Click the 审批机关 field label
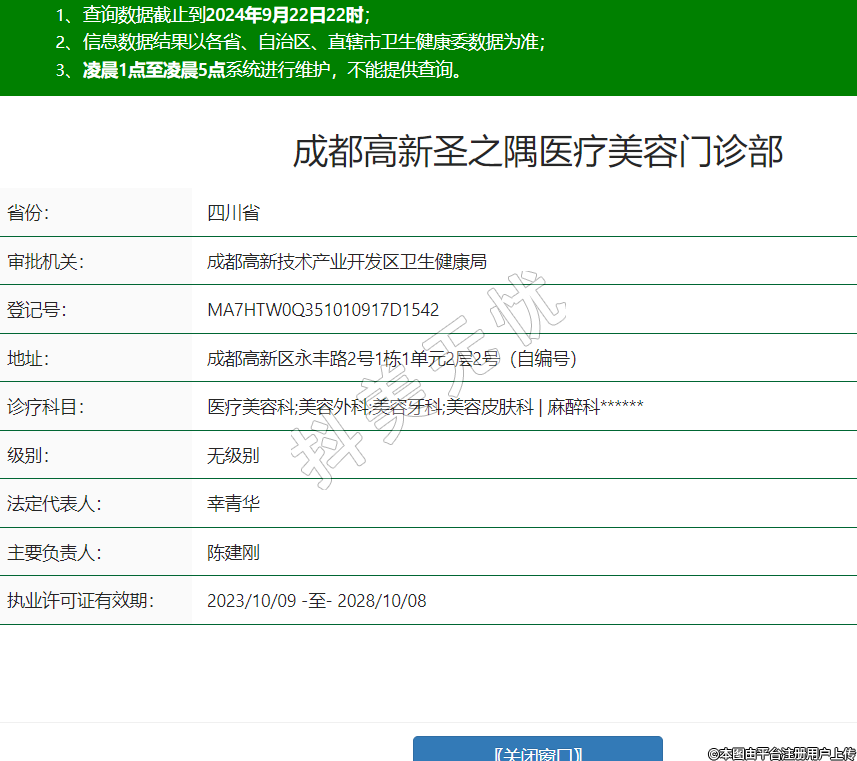 tap(45, 262)
